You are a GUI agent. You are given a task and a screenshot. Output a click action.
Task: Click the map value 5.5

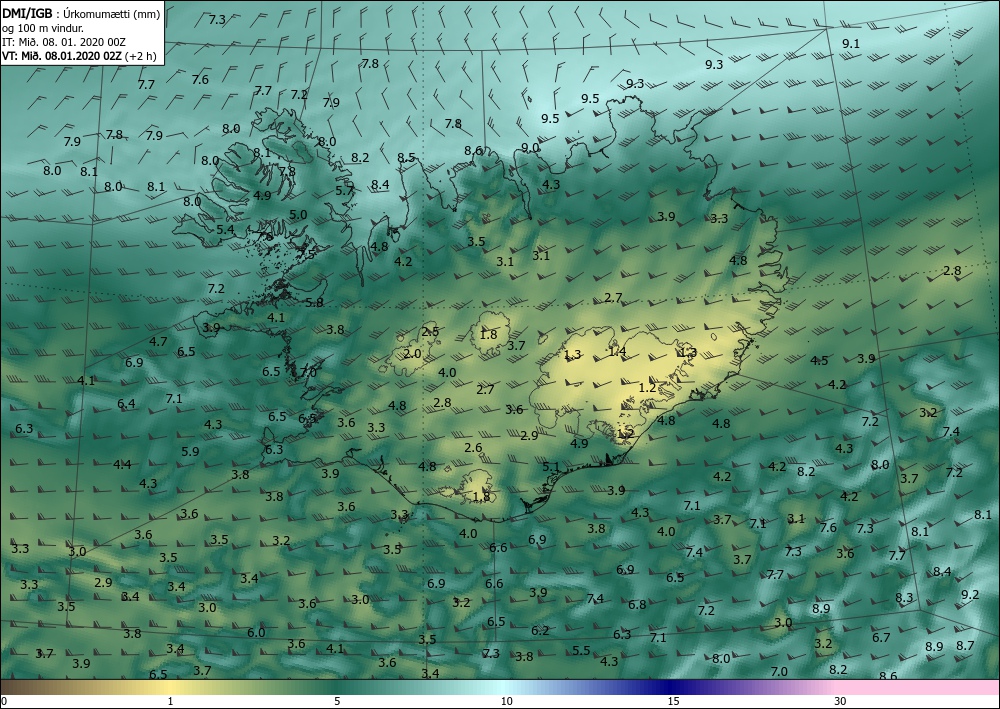tap(581, 650)
